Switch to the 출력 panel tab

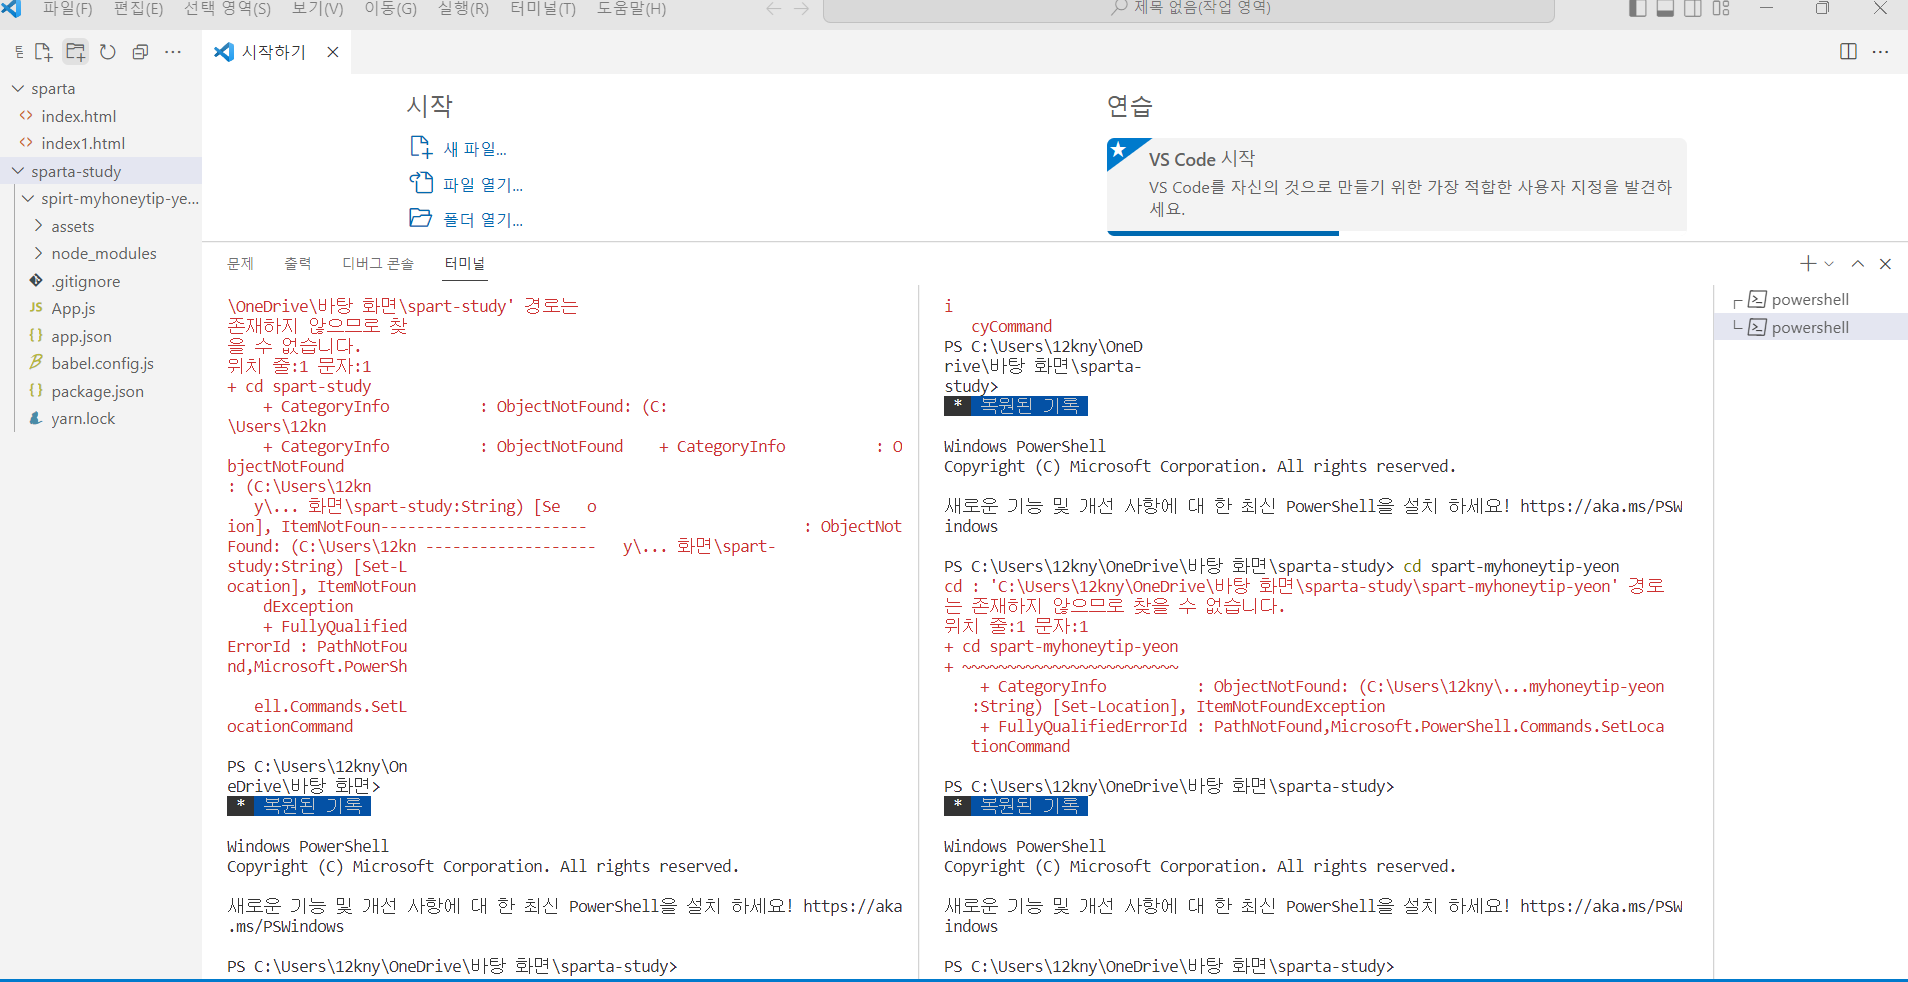[x=298, y=263]
